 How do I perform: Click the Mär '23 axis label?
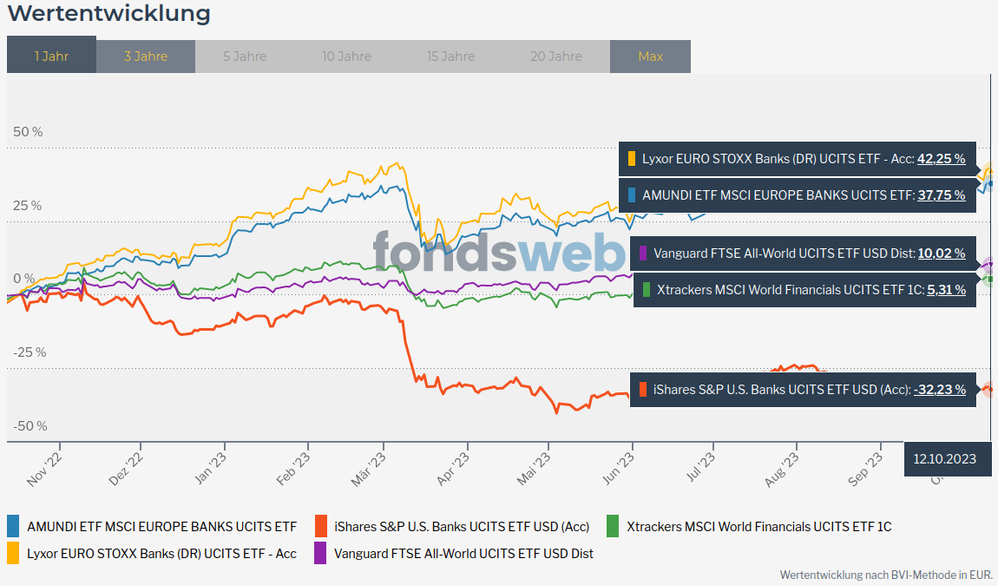tap(369, 470)
